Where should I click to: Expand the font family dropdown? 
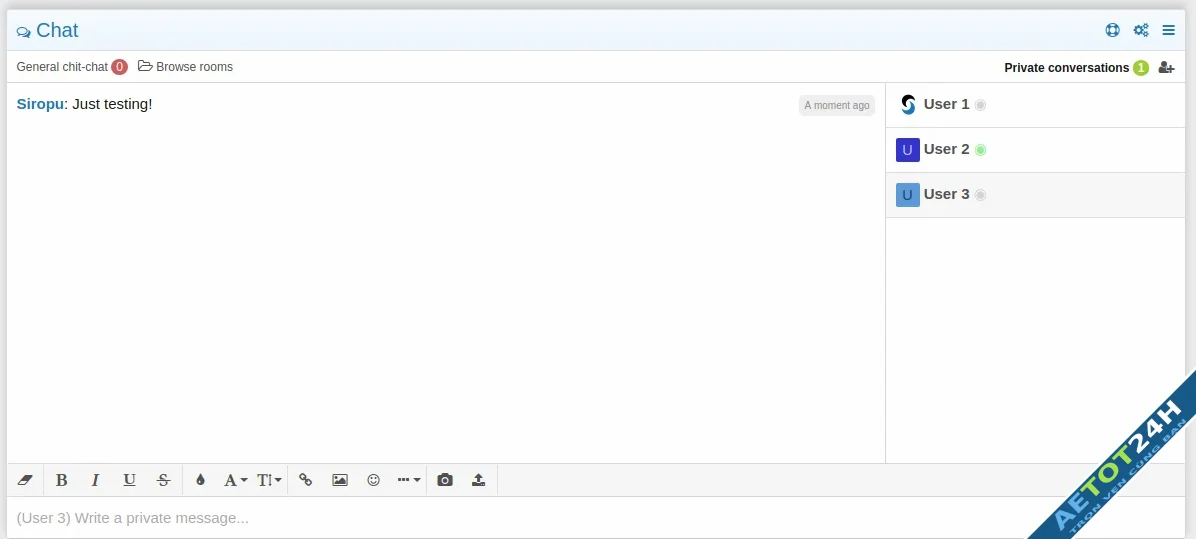tap(235, 480)
